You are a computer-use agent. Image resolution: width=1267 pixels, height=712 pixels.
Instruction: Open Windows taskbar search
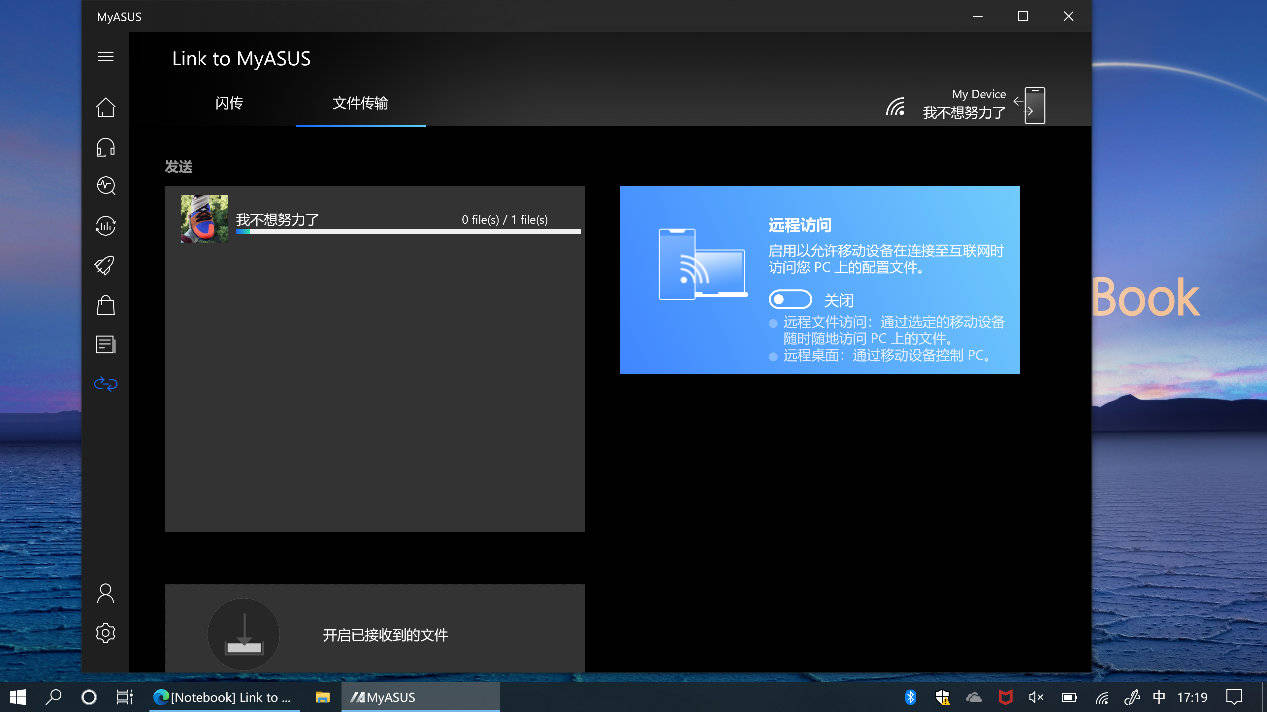tap(54, 697)
